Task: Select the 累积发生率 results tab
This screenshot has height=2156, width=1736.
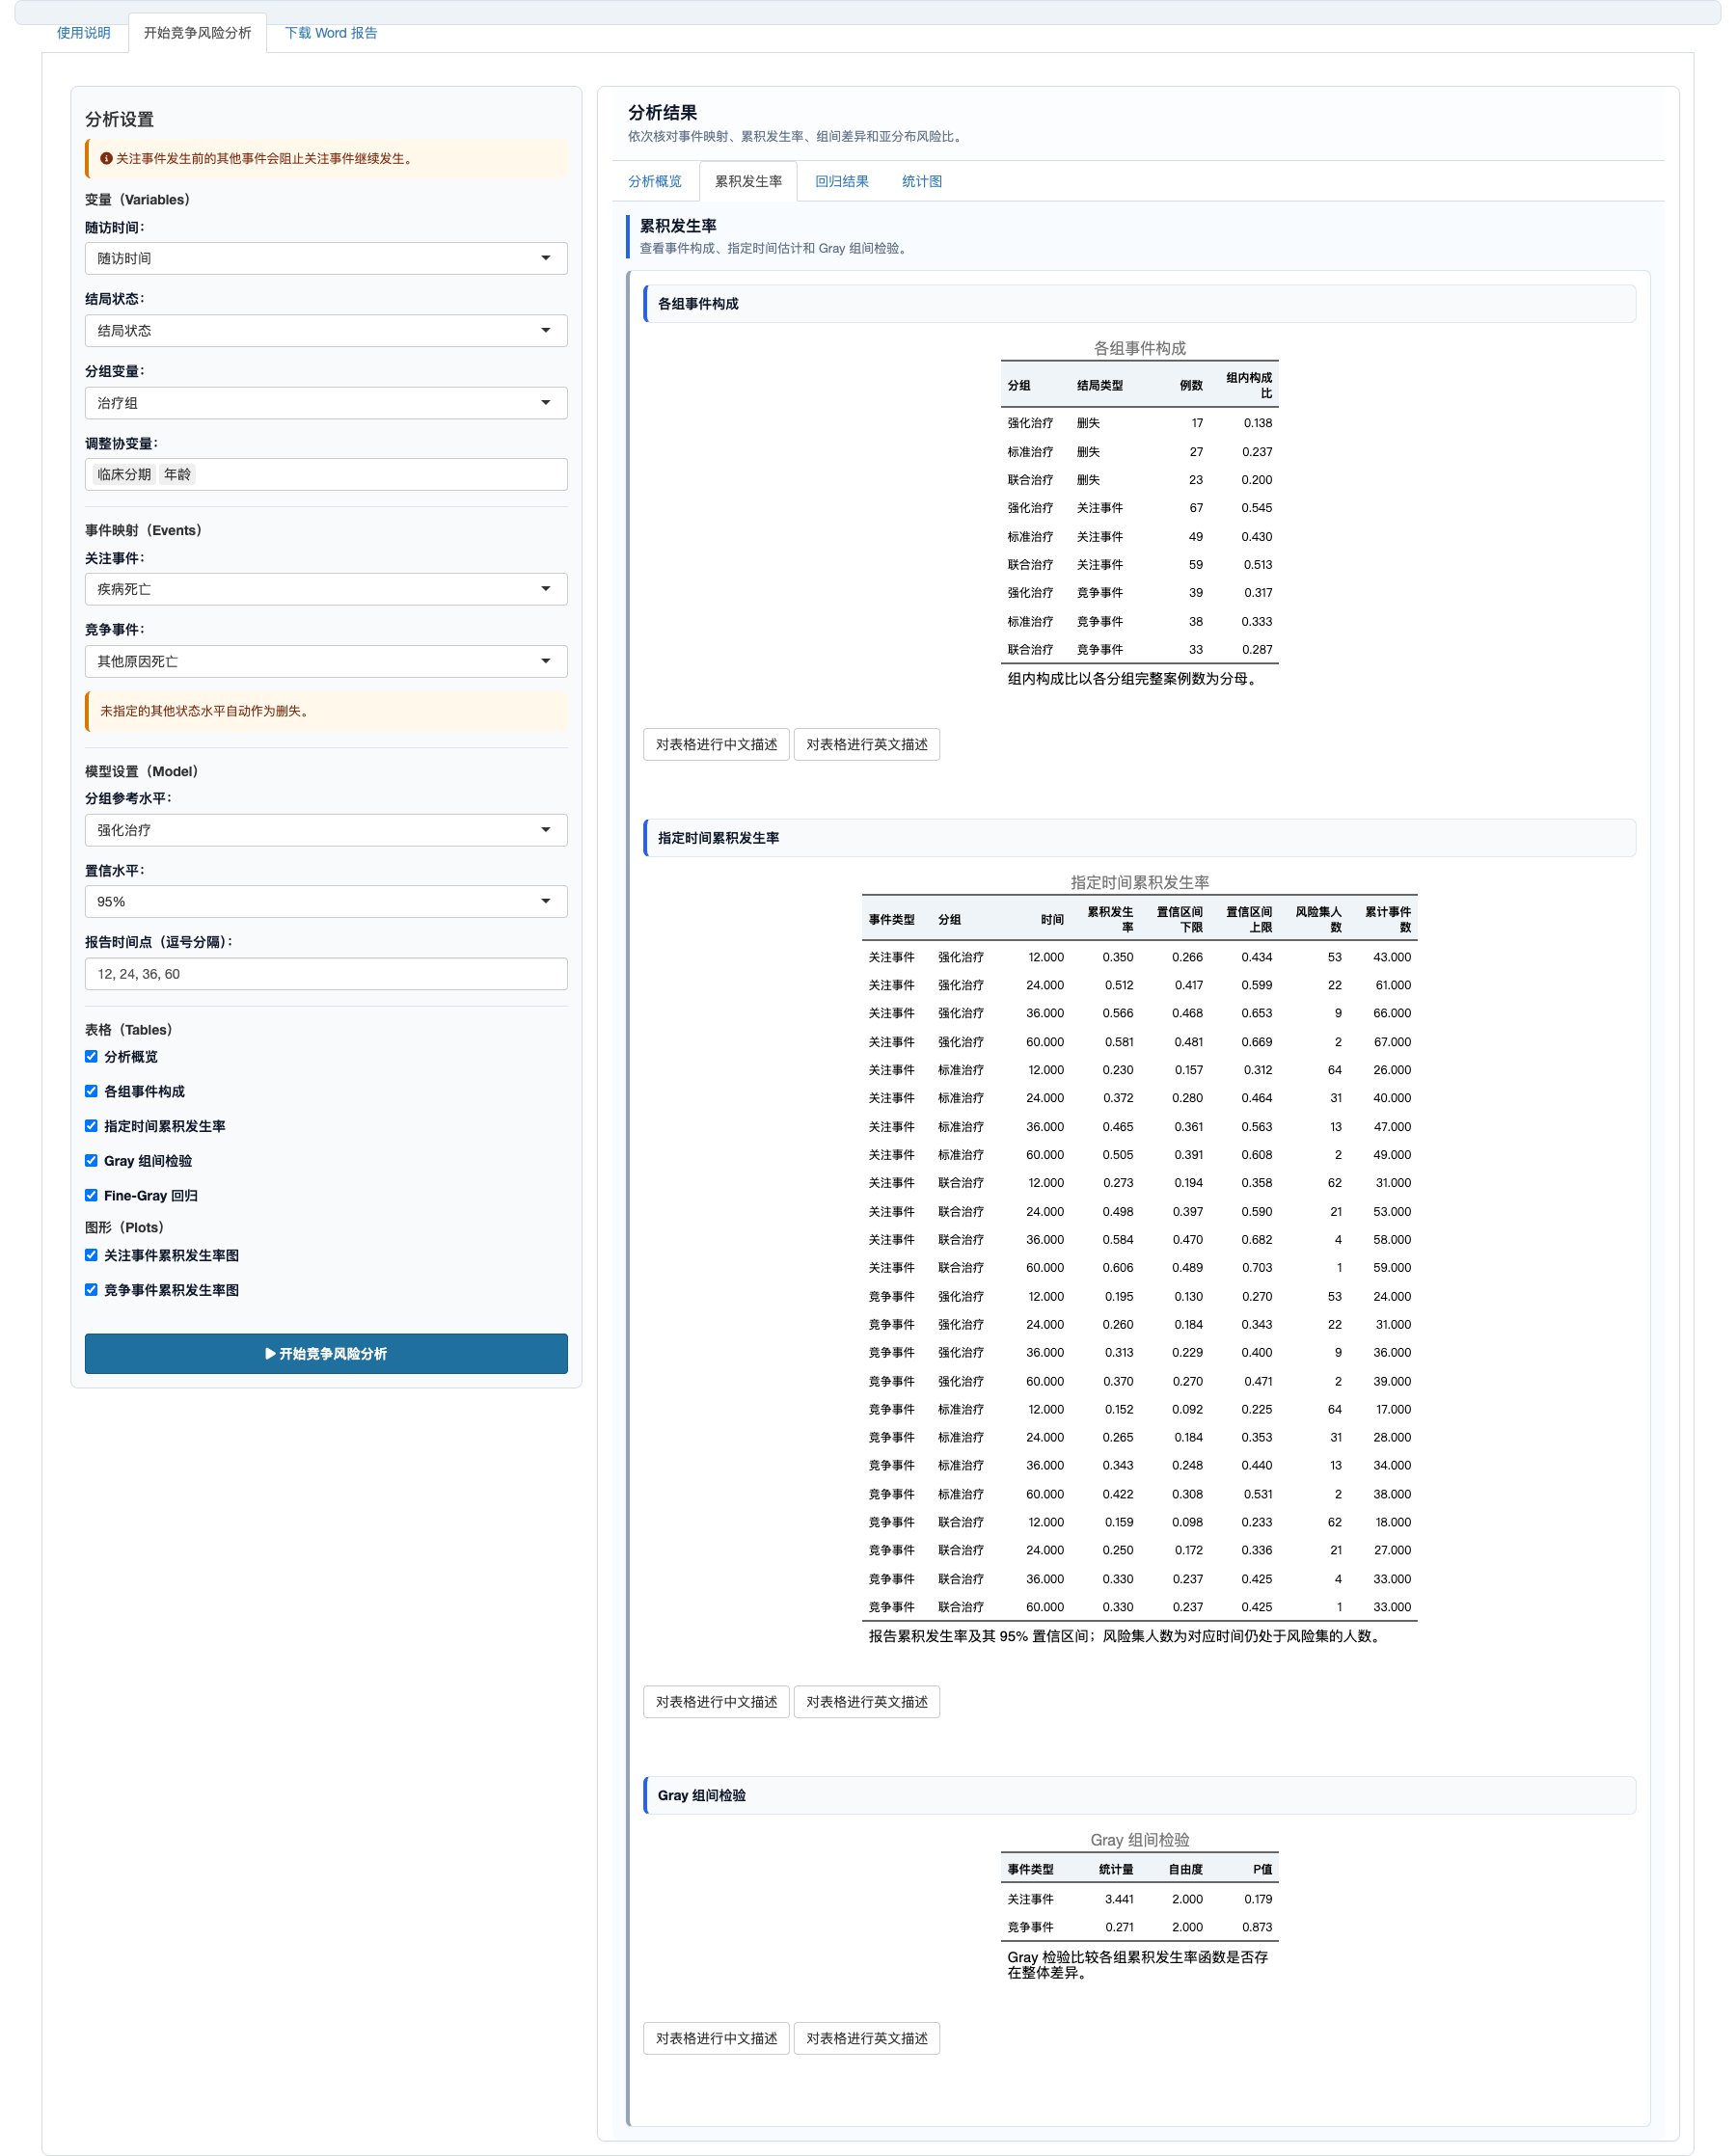Action: pyautogui.click(x=748, y=181)
